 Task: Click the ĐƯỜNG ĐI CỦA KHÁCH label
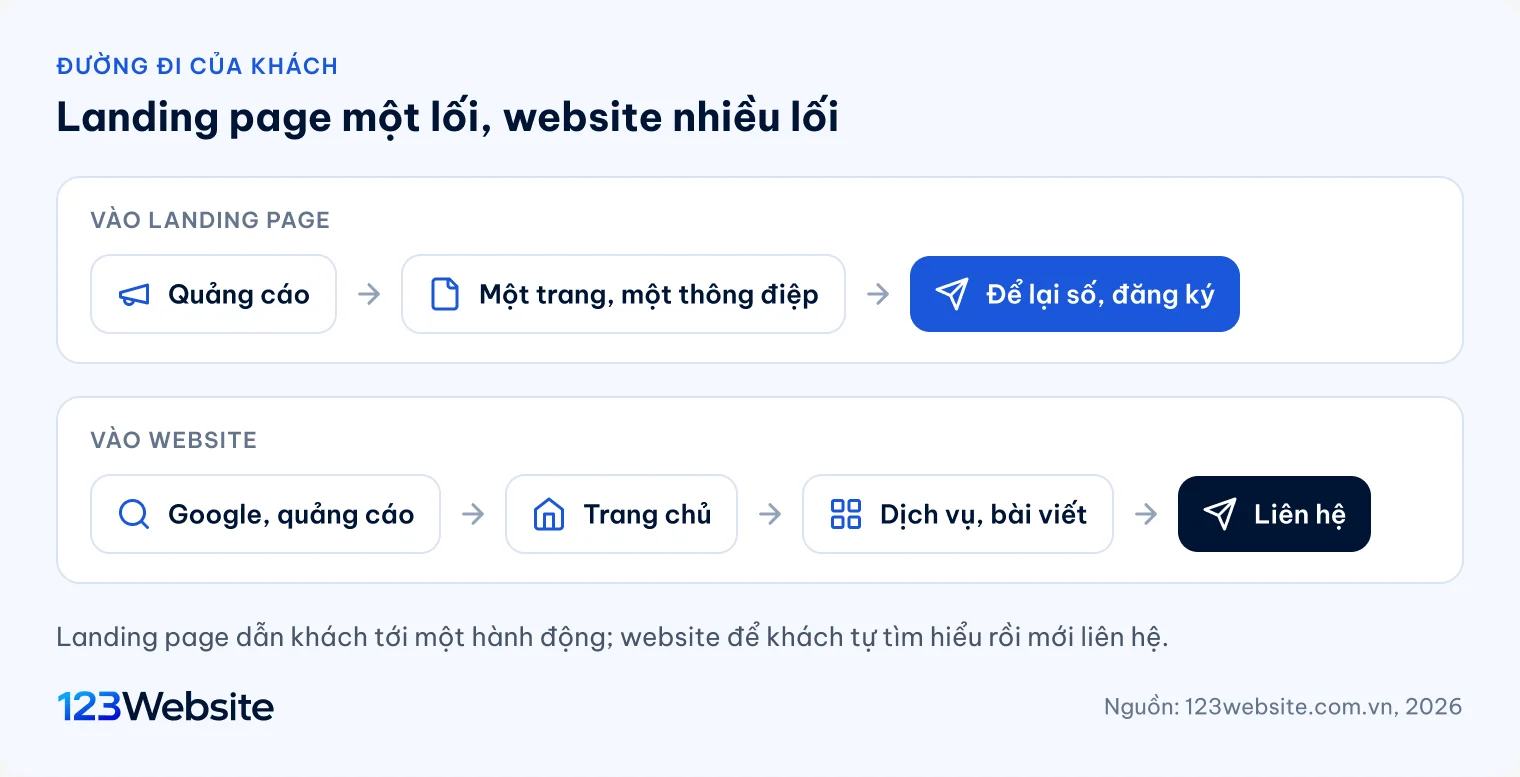pyautogui.click(x=197, y=67)
